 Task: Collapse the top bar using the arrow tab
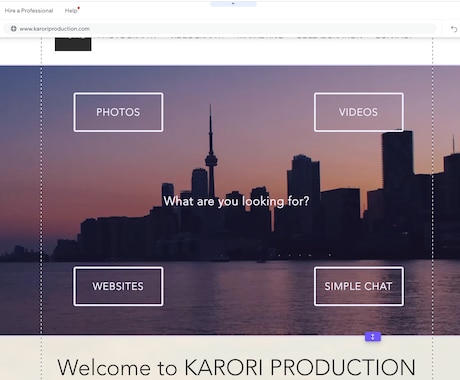[233, 4]
